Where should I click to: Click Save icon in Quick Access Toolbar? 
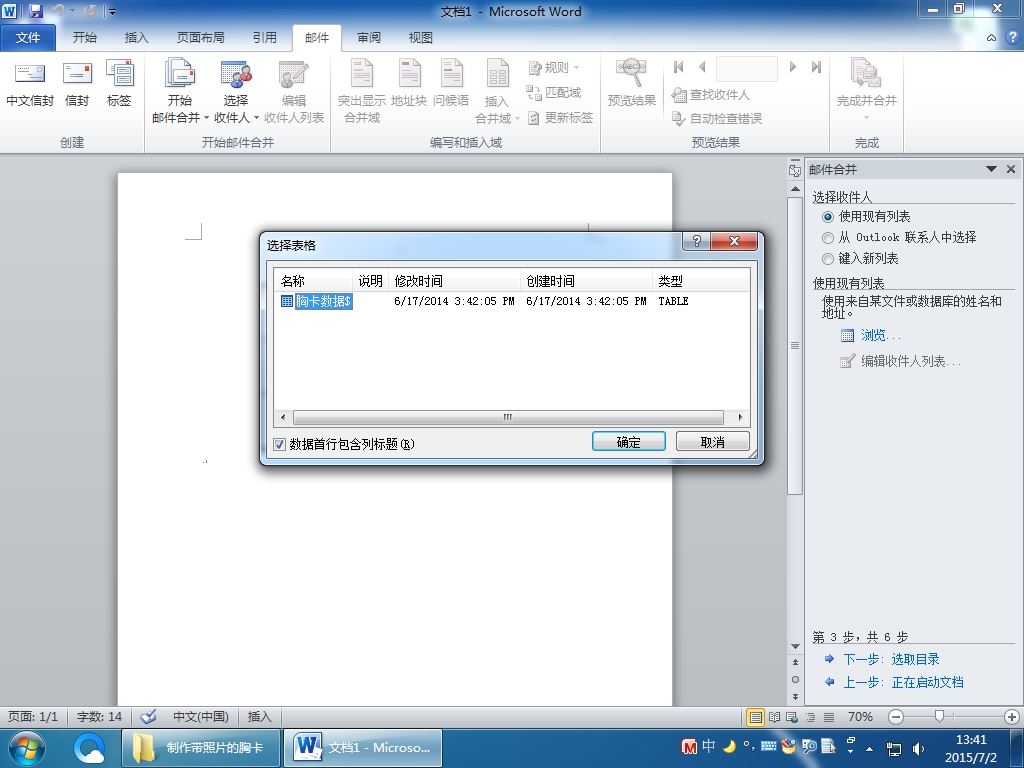pyautogui.click(x=35, y=11)
